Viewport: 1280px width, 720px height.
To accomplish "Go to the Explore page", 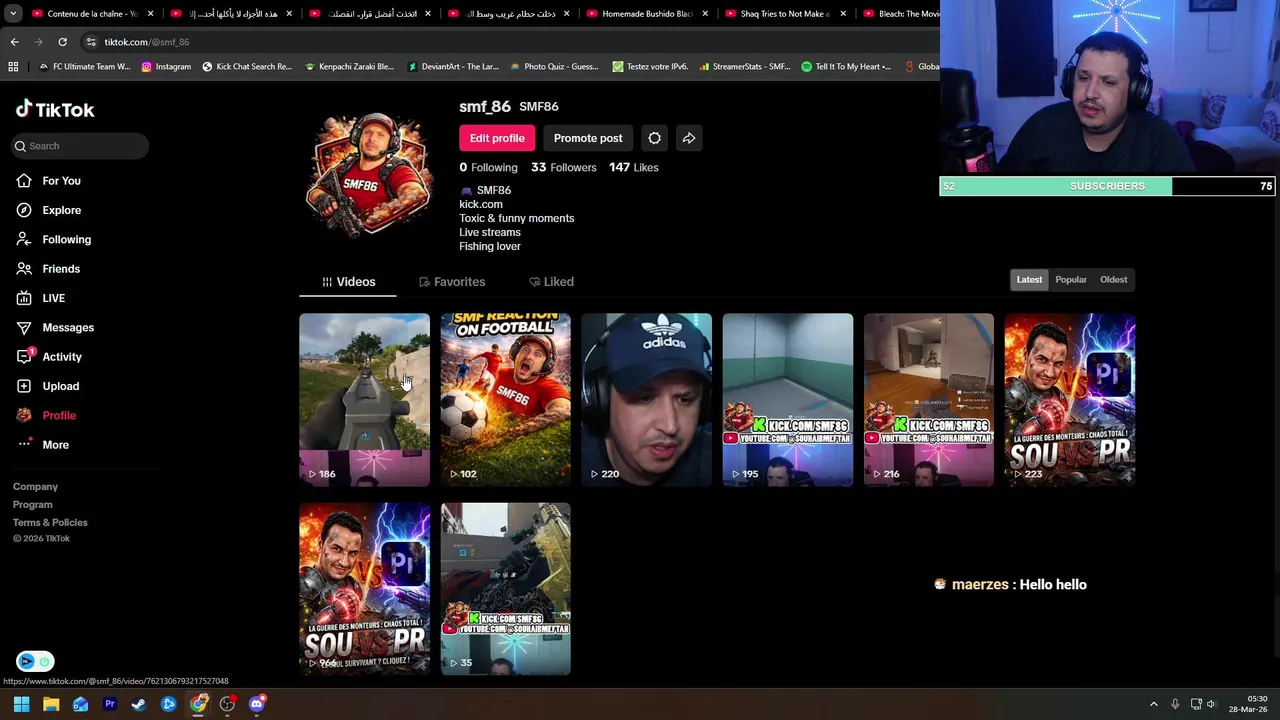I will tap(48, 210).
